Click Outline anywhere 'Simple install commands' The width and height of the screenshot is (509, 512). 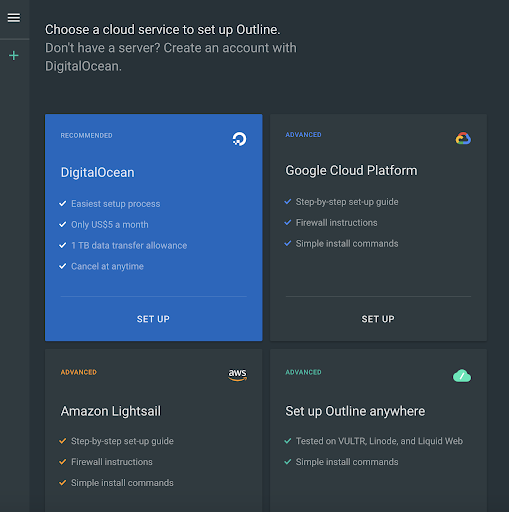[347, 462]
